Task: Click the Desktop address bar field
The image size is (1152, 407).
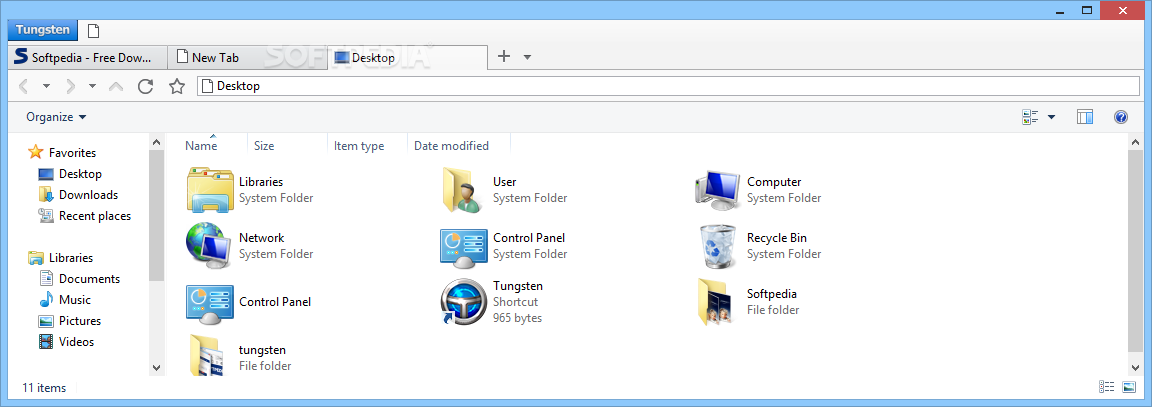Action: [x=669, y=86]
